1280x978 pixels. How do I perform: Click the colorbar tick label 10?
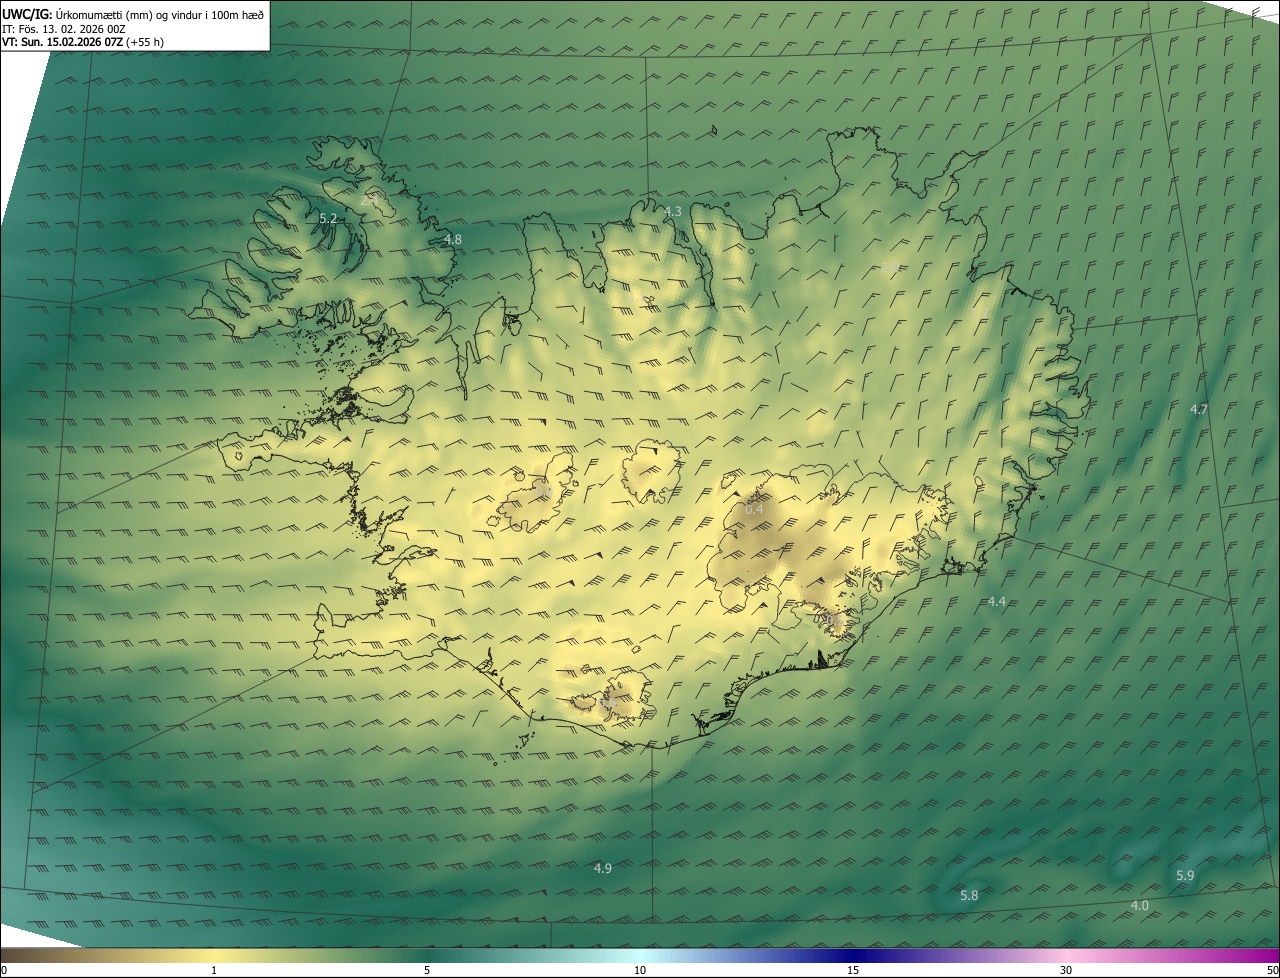pyautogui.click(x=640, y=970)
